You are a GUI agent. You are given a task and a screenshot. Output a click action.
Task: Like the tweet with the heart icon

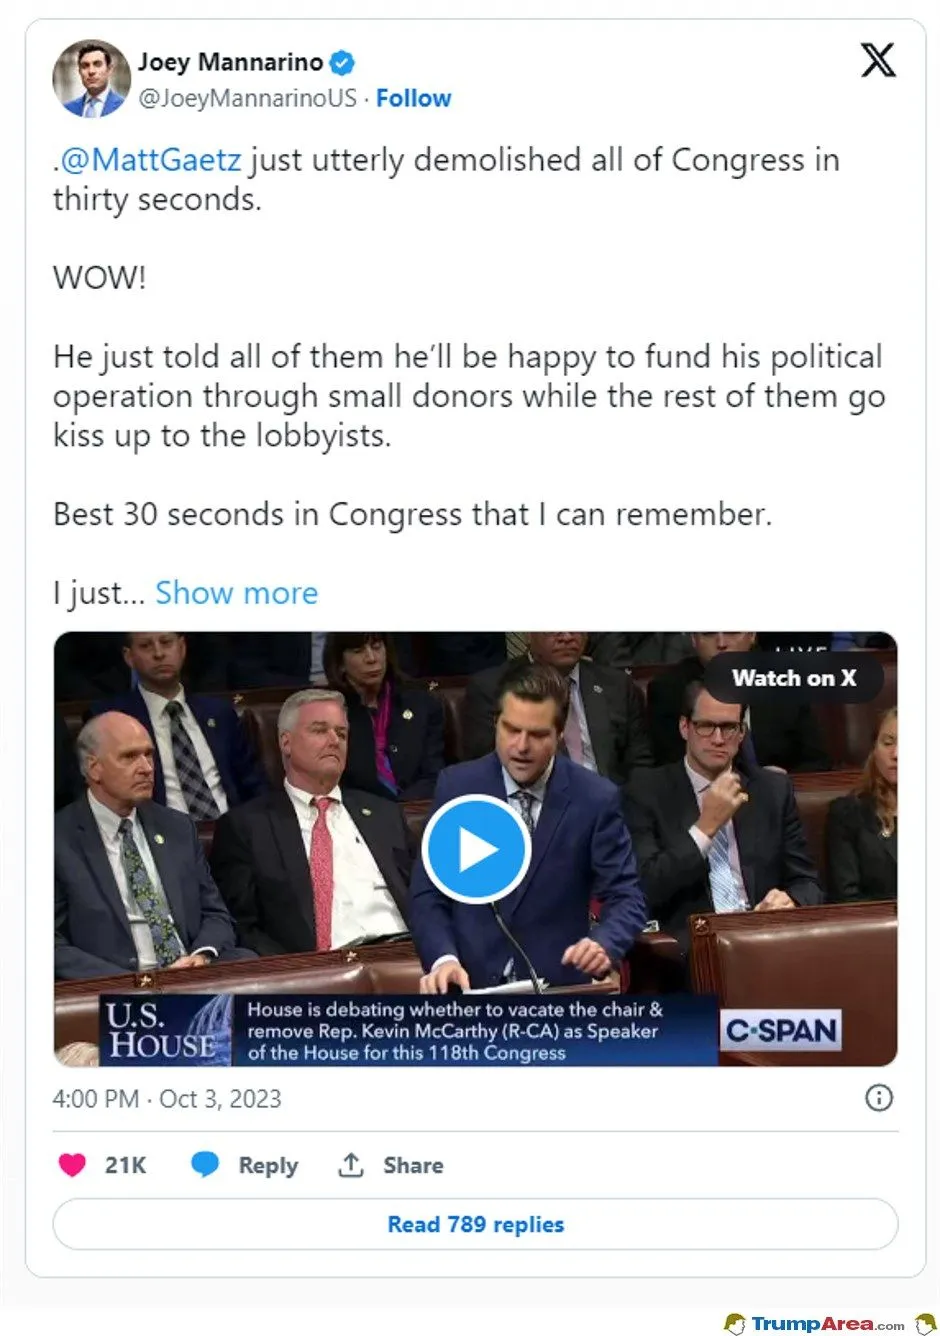click(72, 1165)
